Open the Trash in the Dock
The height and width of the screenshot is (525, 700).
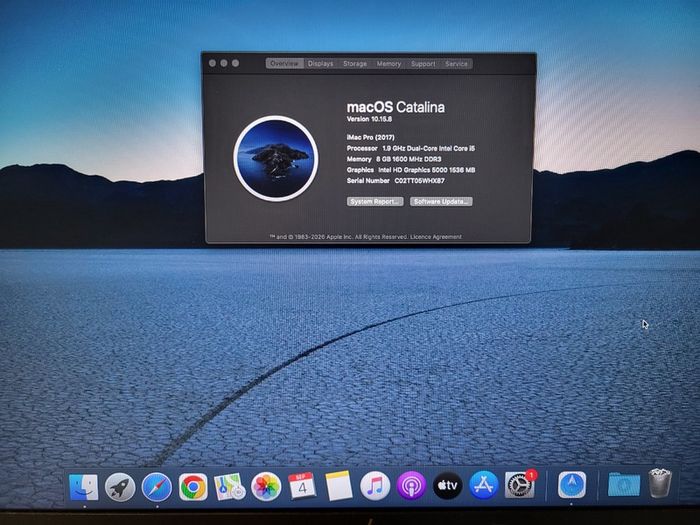[x=660, y=483]
